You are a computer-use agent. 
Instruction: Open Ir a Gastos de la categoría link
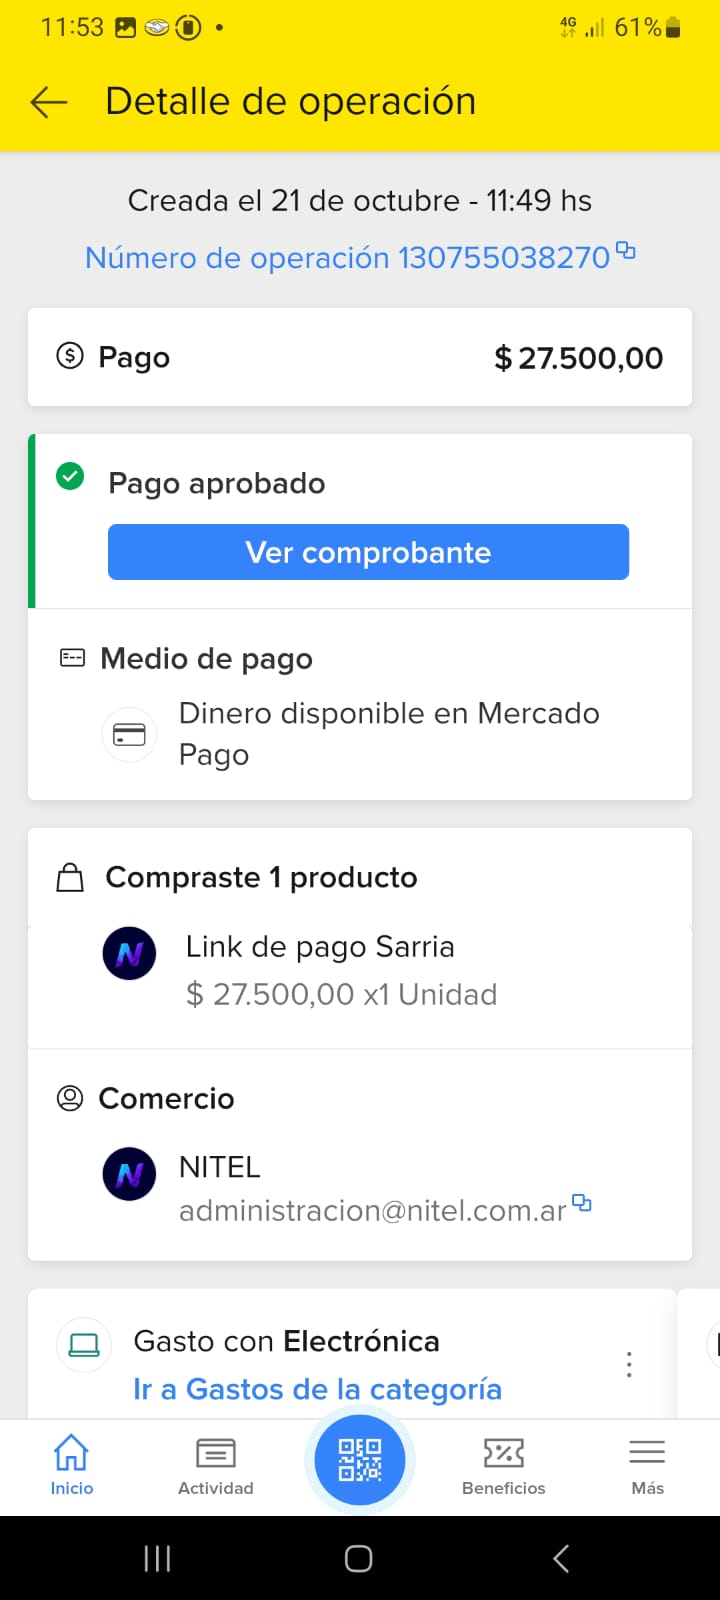pos(317,1389)
